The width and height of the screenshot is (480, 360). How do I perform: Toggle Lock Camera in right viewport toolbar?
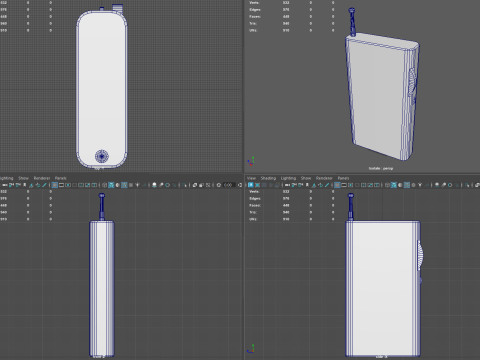tap(294, 185)
